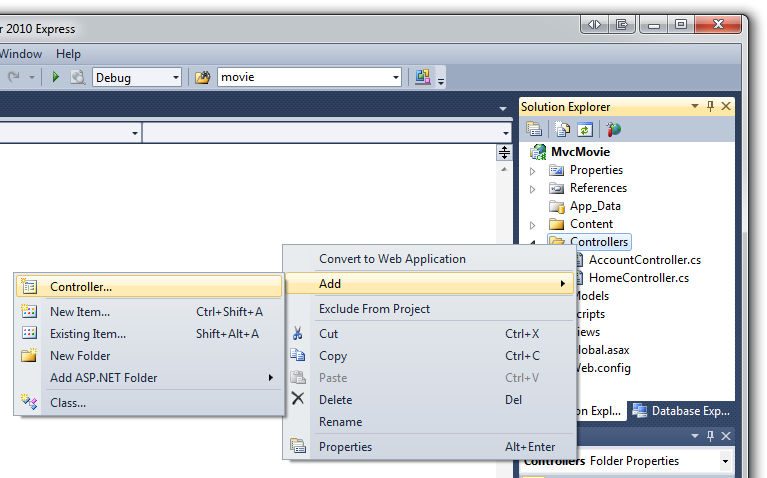Select AccountController.cs in Solution Explorer
Screen dimensions: 767x478
[644, 260]
